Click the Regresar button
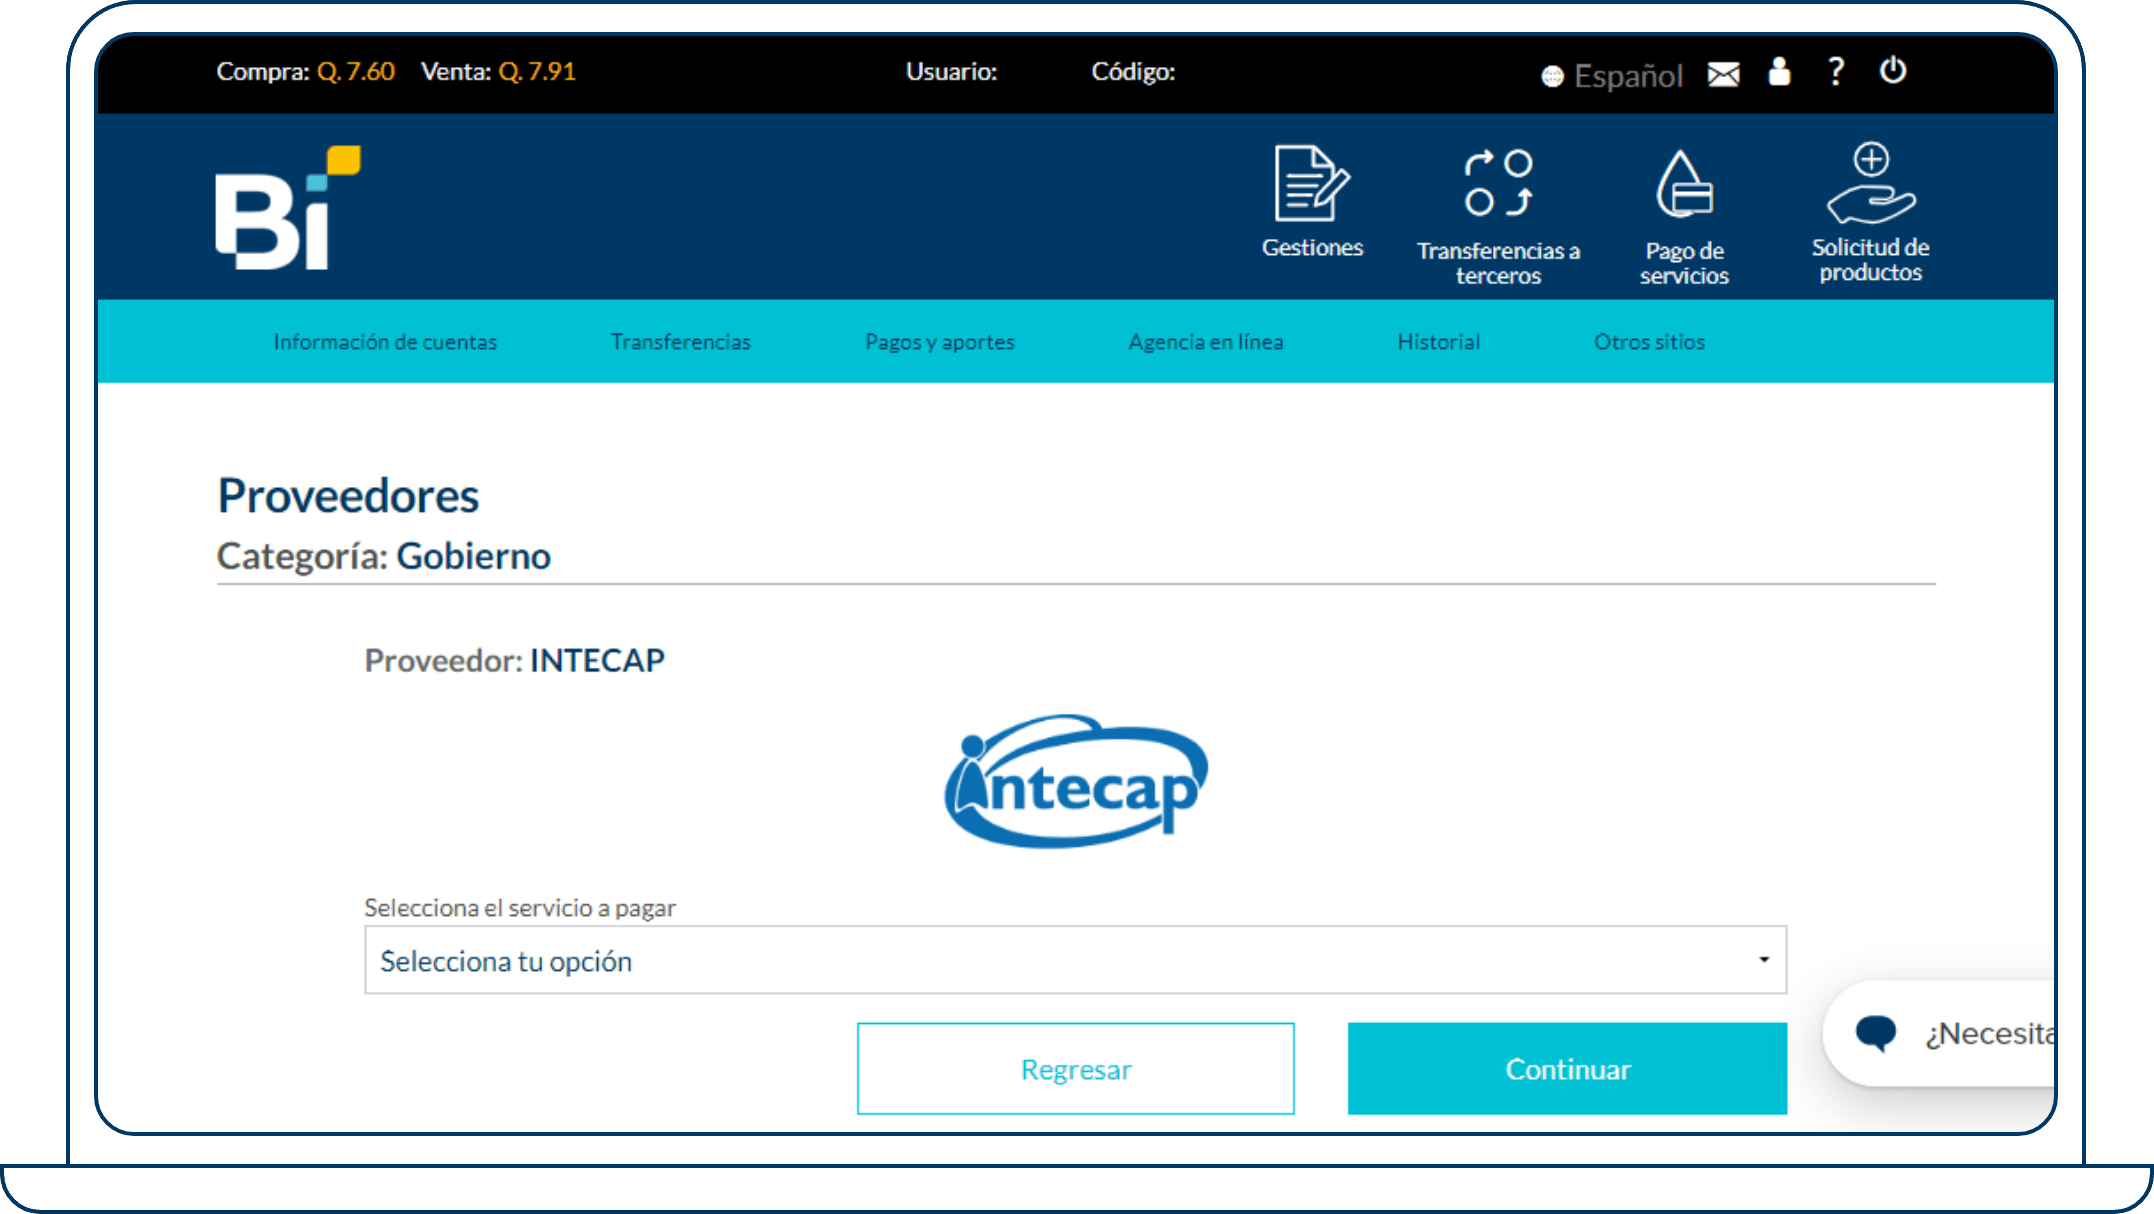 pyautogui.click(x=1076, y=1068)
